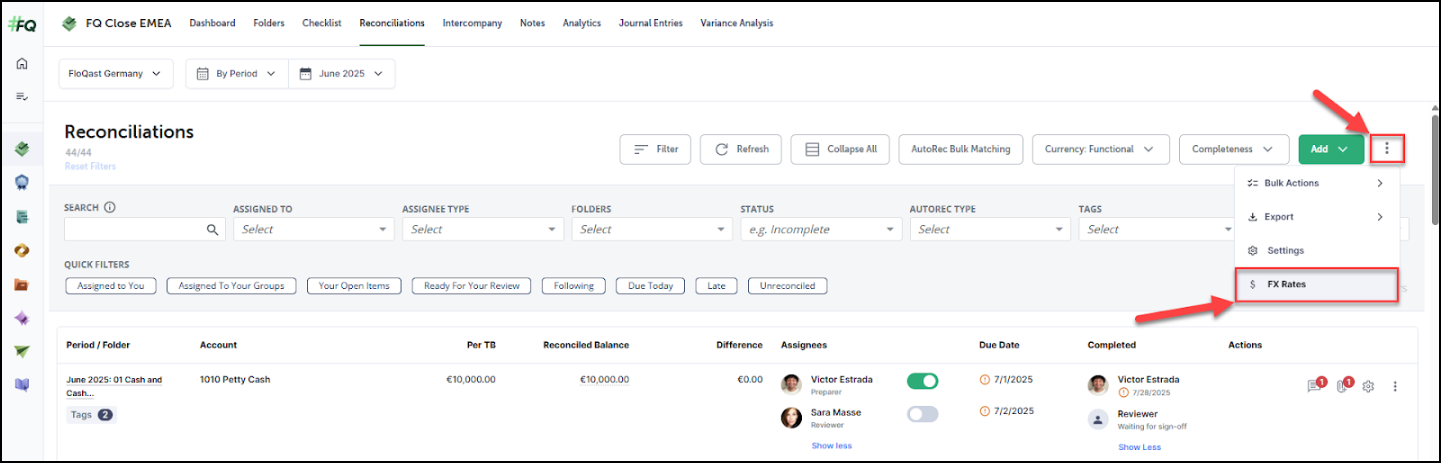Image resolution: width=1441 pixels, height=463 pixels.
Task: Open the Status filter dropdown
Action: pyautogui.click(x=821, y=230)
